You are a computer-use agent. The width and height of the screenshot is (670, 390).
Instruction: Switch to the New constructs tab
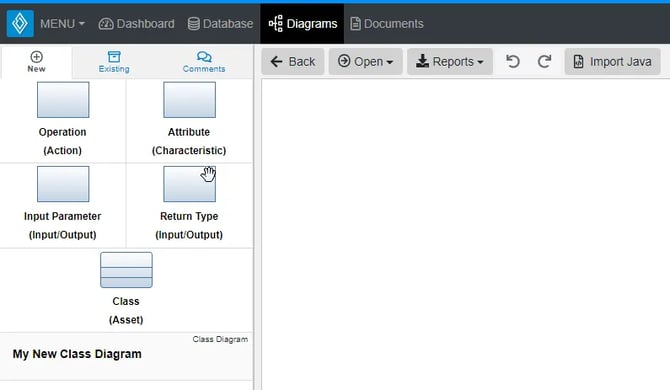pos(36,62)
